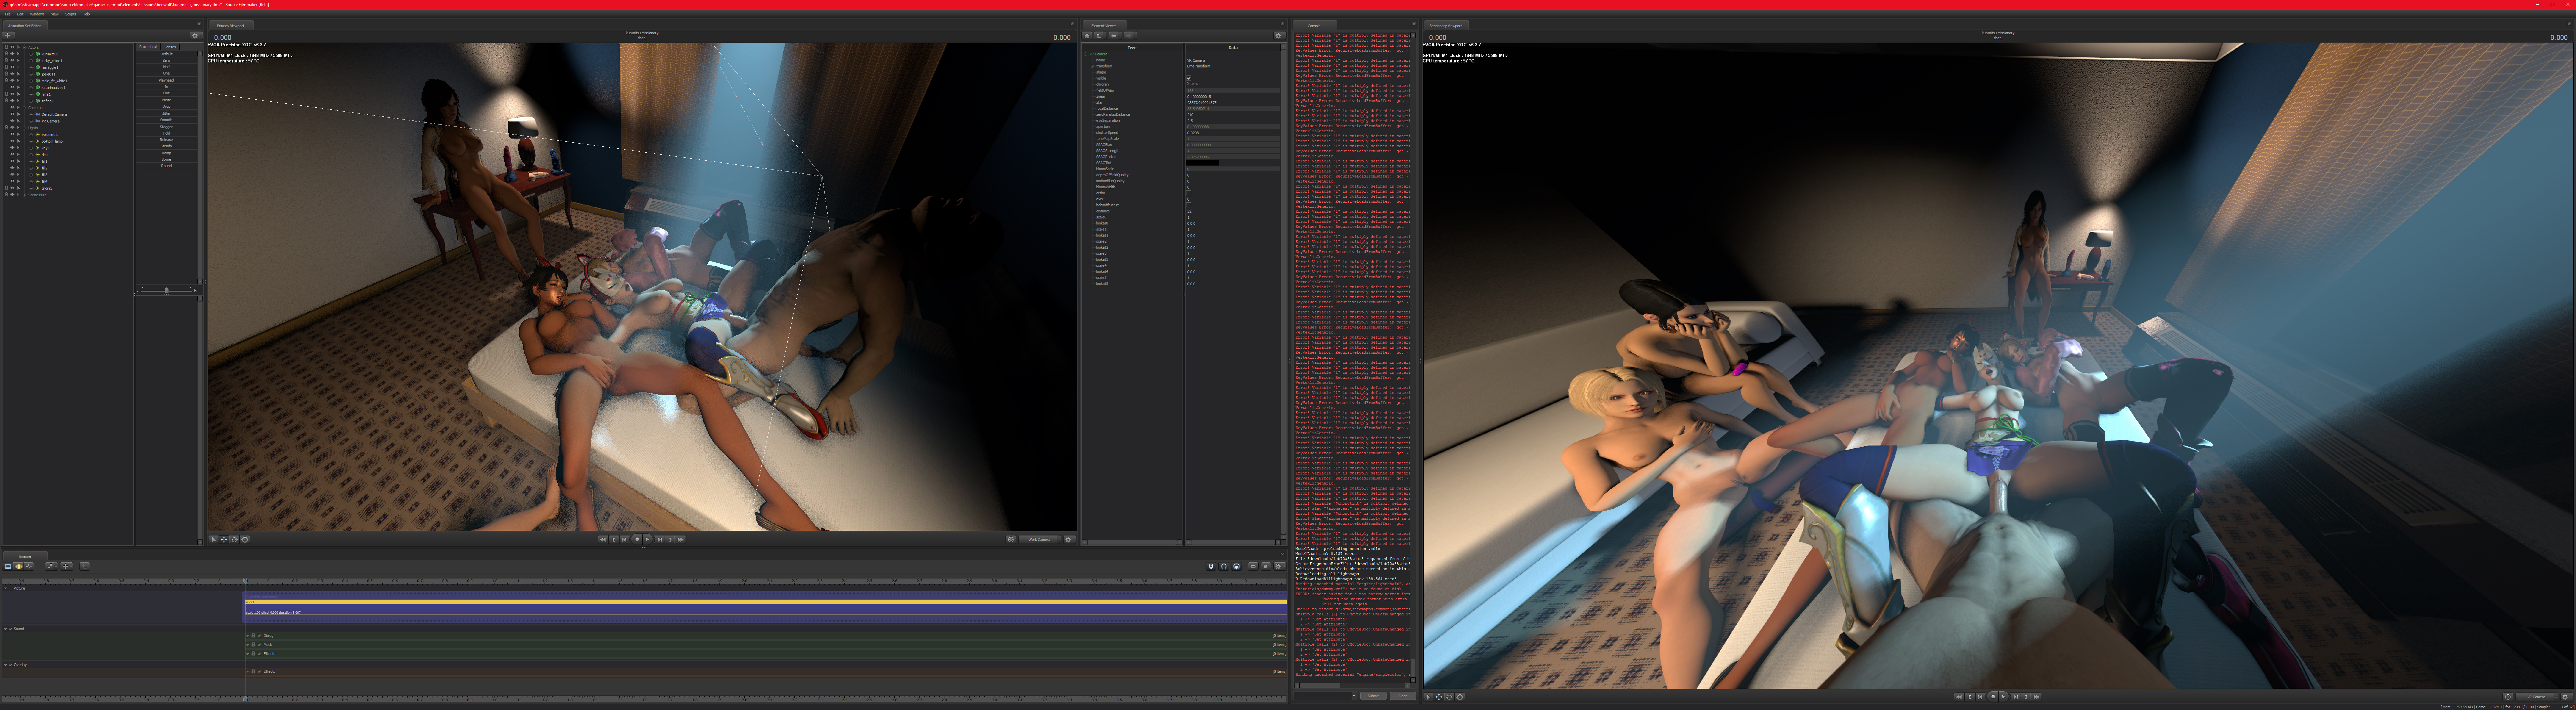
Task: Select the Motion Editor mode icon
Action: [18, 566]
